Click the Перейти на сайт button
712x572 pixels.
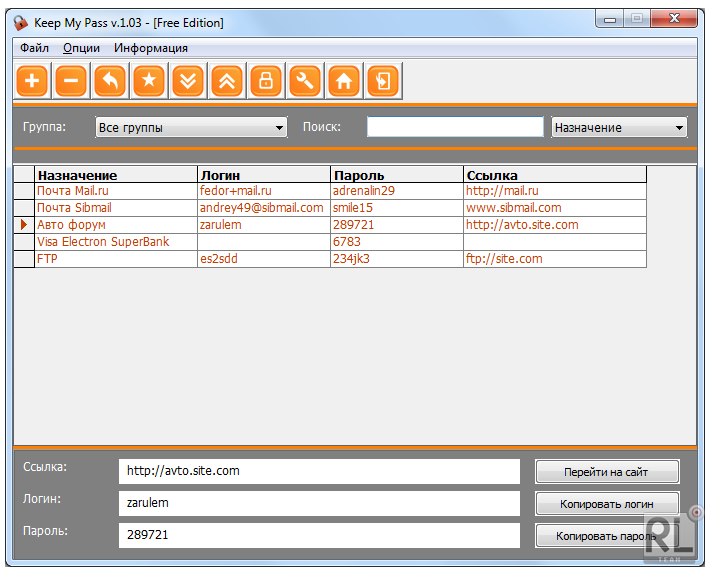pyautogui.click(x=607, y=472)
